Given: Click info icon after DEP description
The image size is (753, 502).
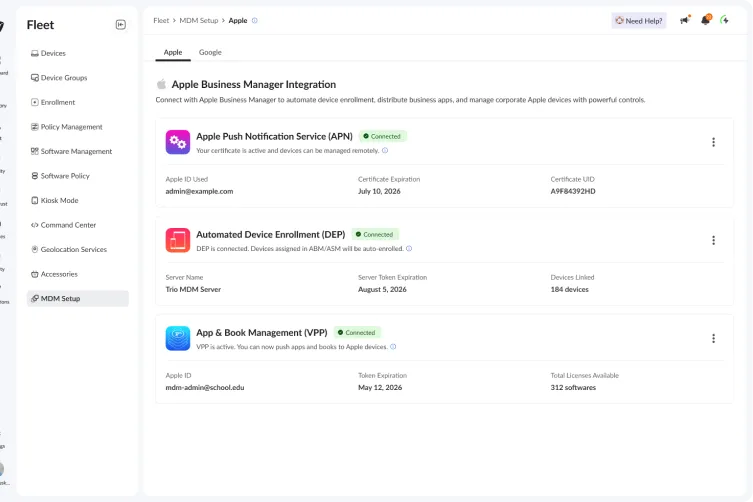Looking at the screenshot, I should pos(409,249).
